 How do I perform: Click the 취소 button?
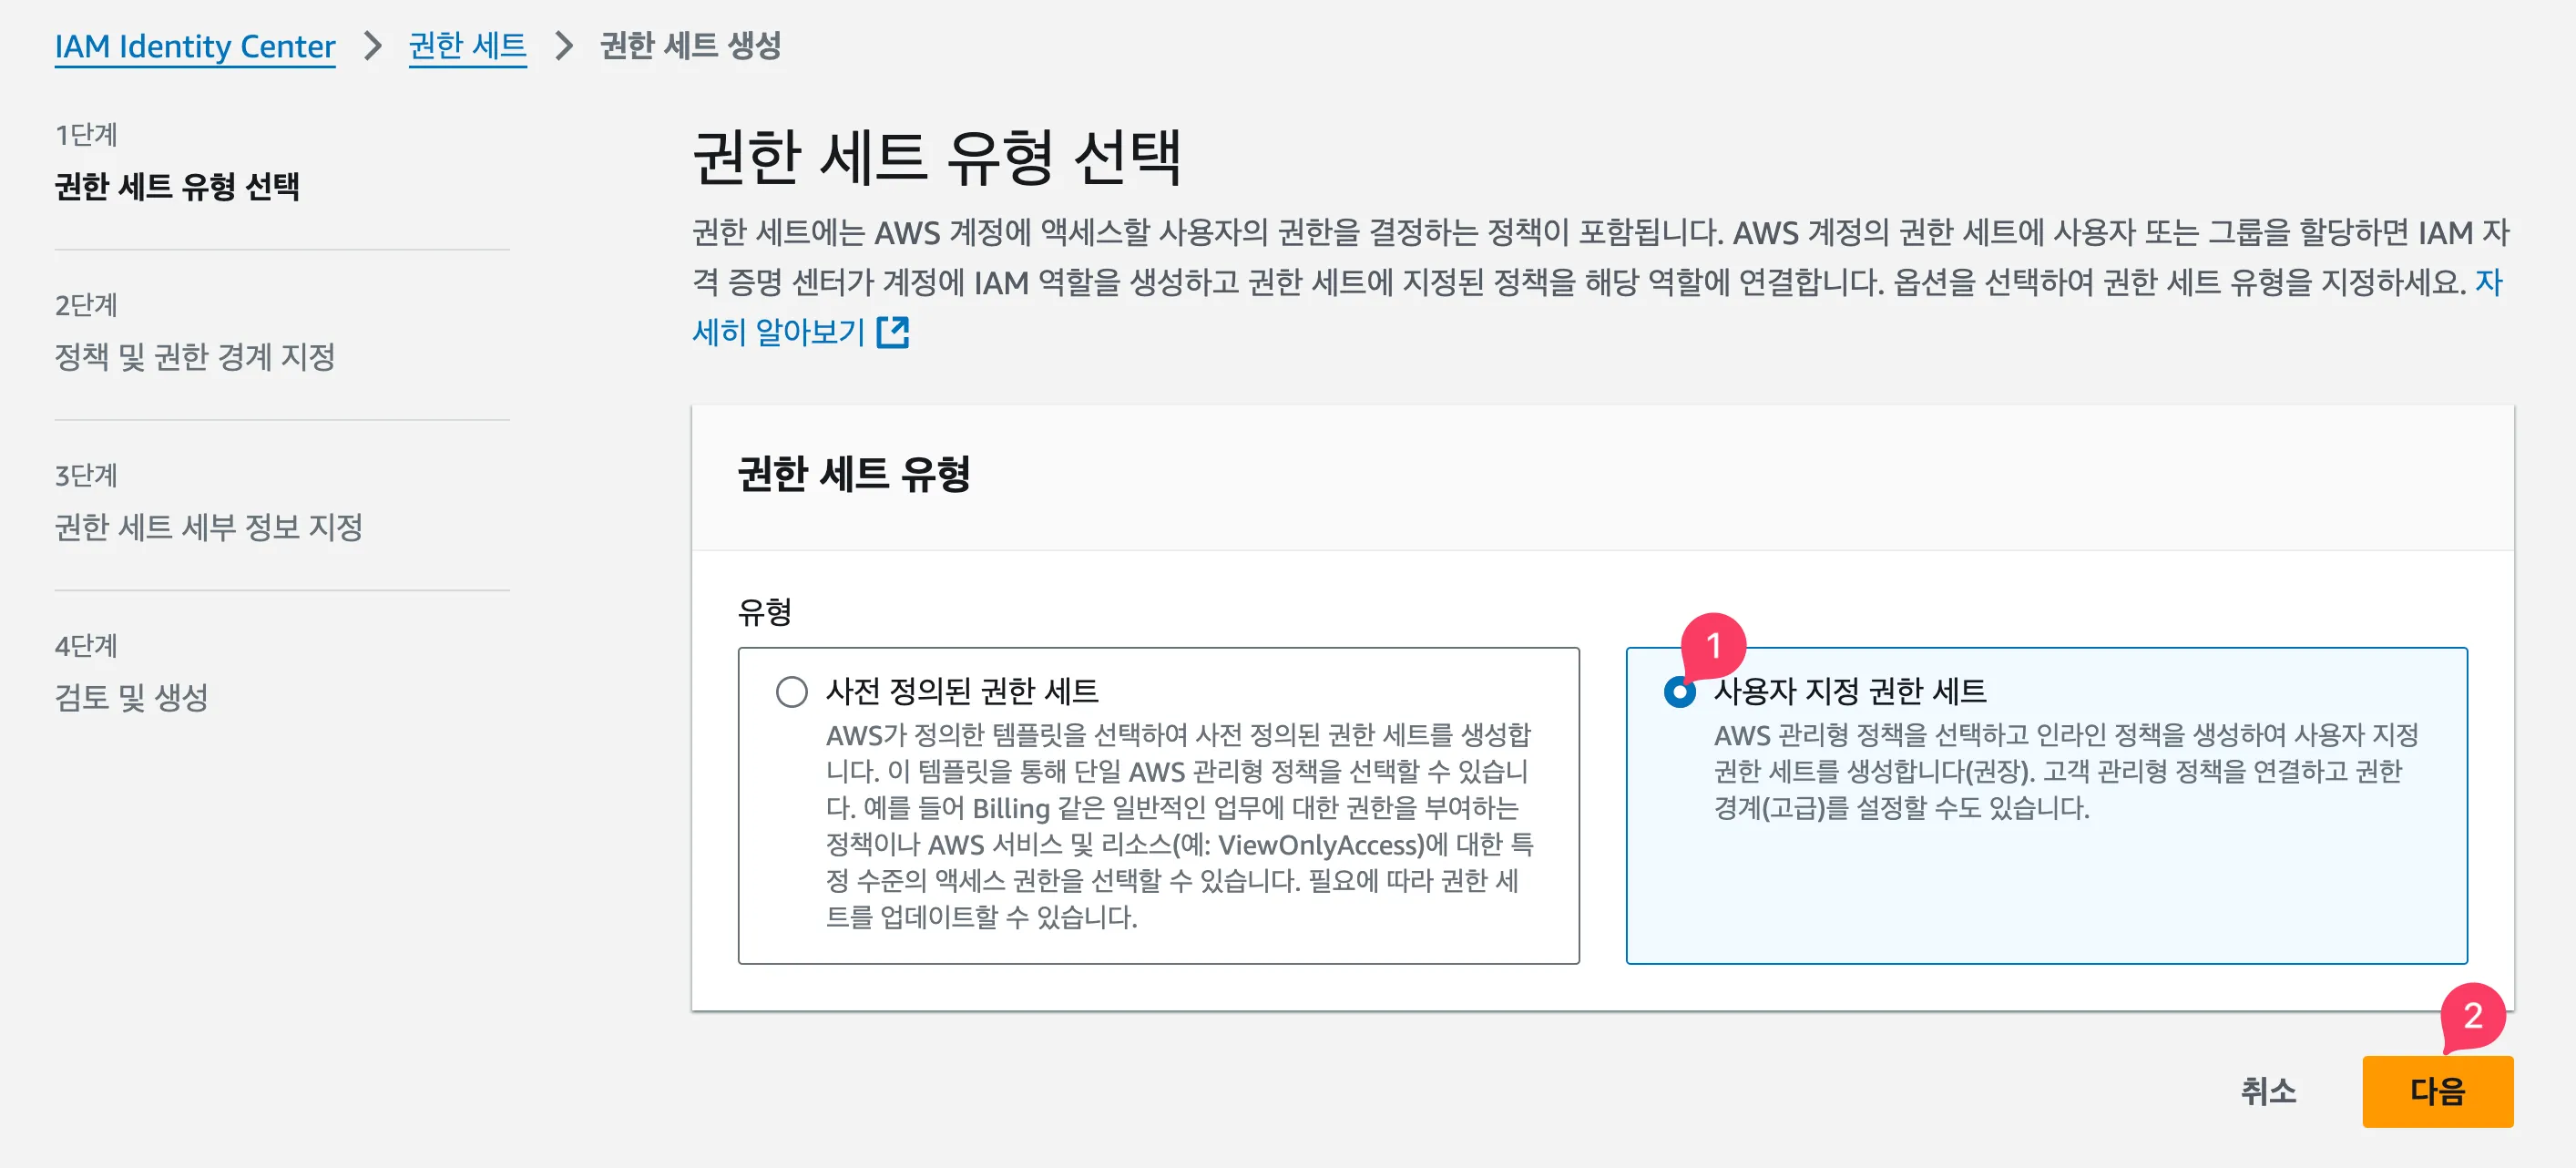tap(2267, 1091)
